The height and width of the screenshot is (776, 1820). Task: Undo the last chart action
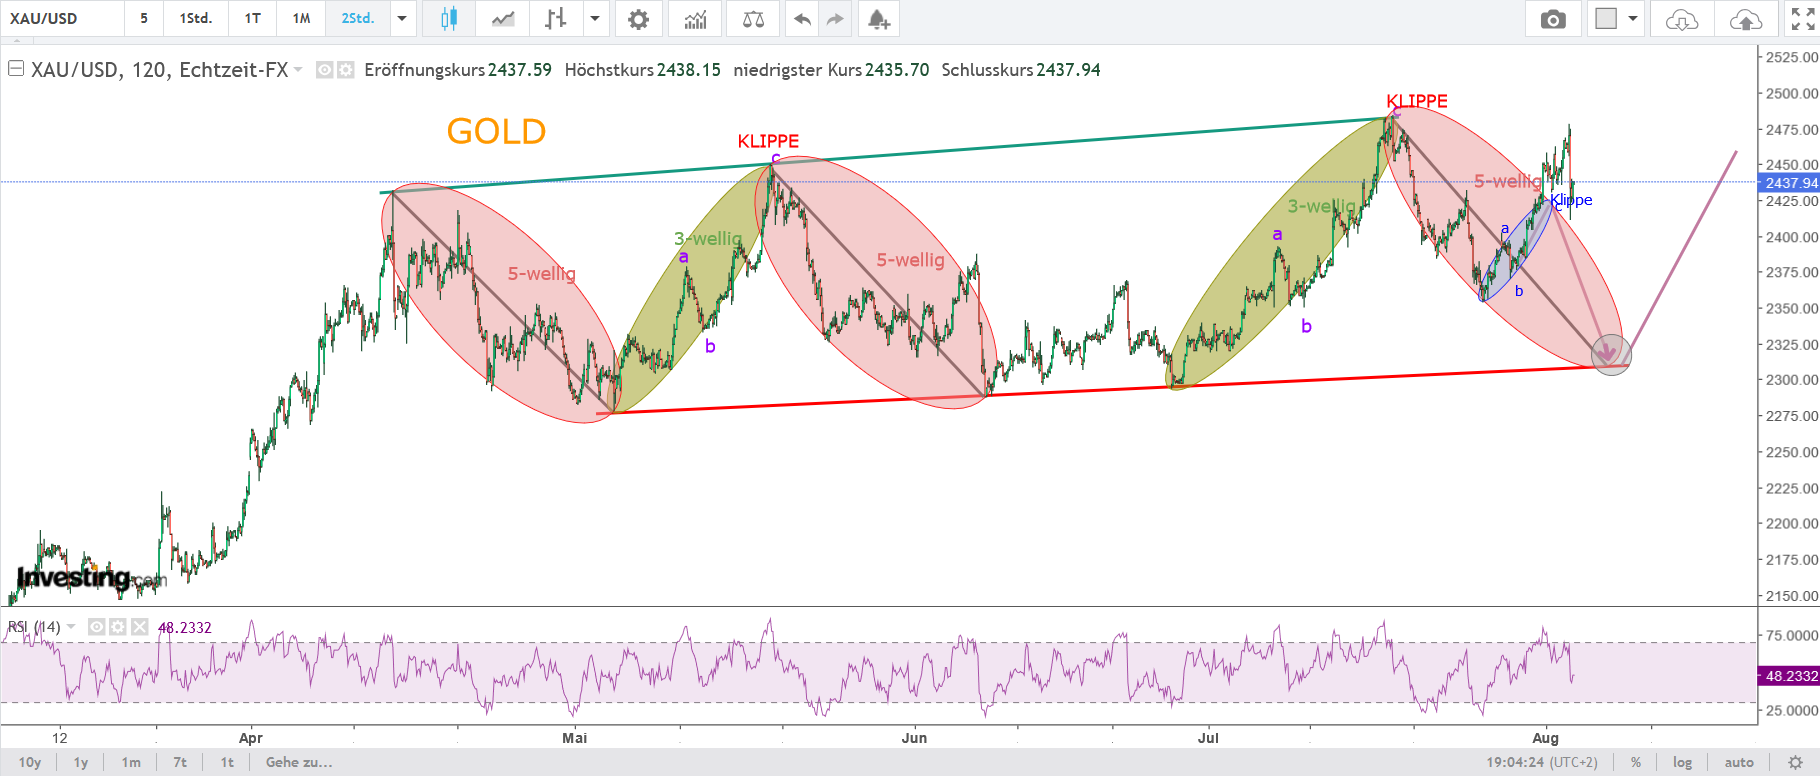[x=802, y=19]
